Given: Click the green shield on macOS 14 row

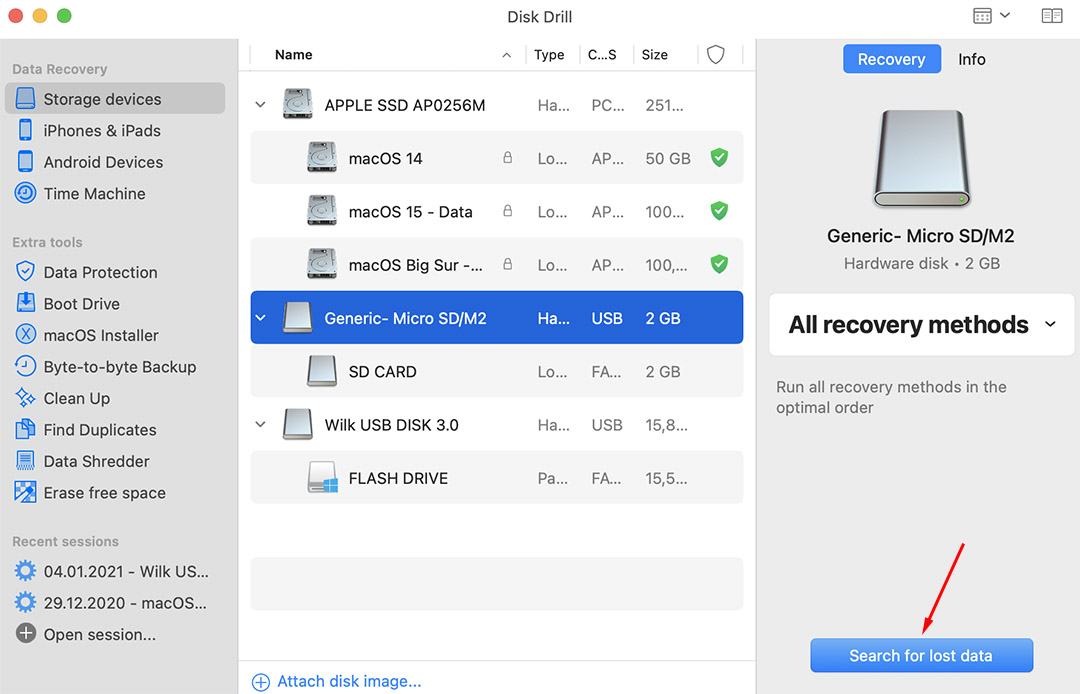Looking at the screenshot, I should pyautogui.click(x=719, y=158).
